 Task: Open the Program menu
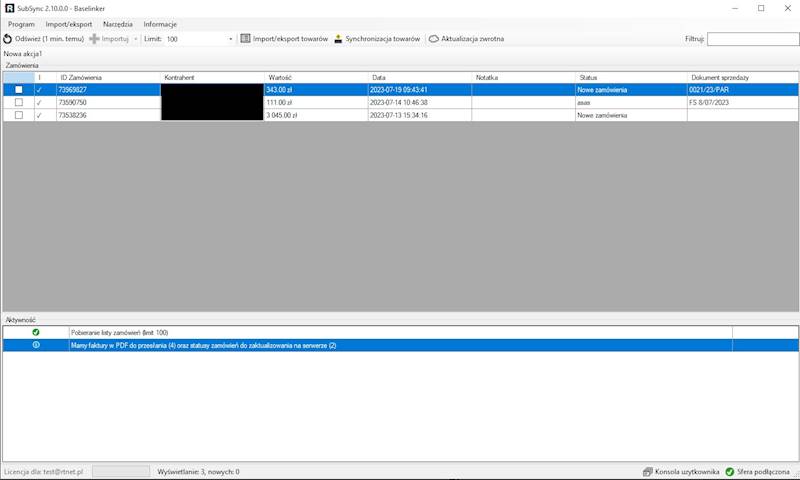point(21,24)
